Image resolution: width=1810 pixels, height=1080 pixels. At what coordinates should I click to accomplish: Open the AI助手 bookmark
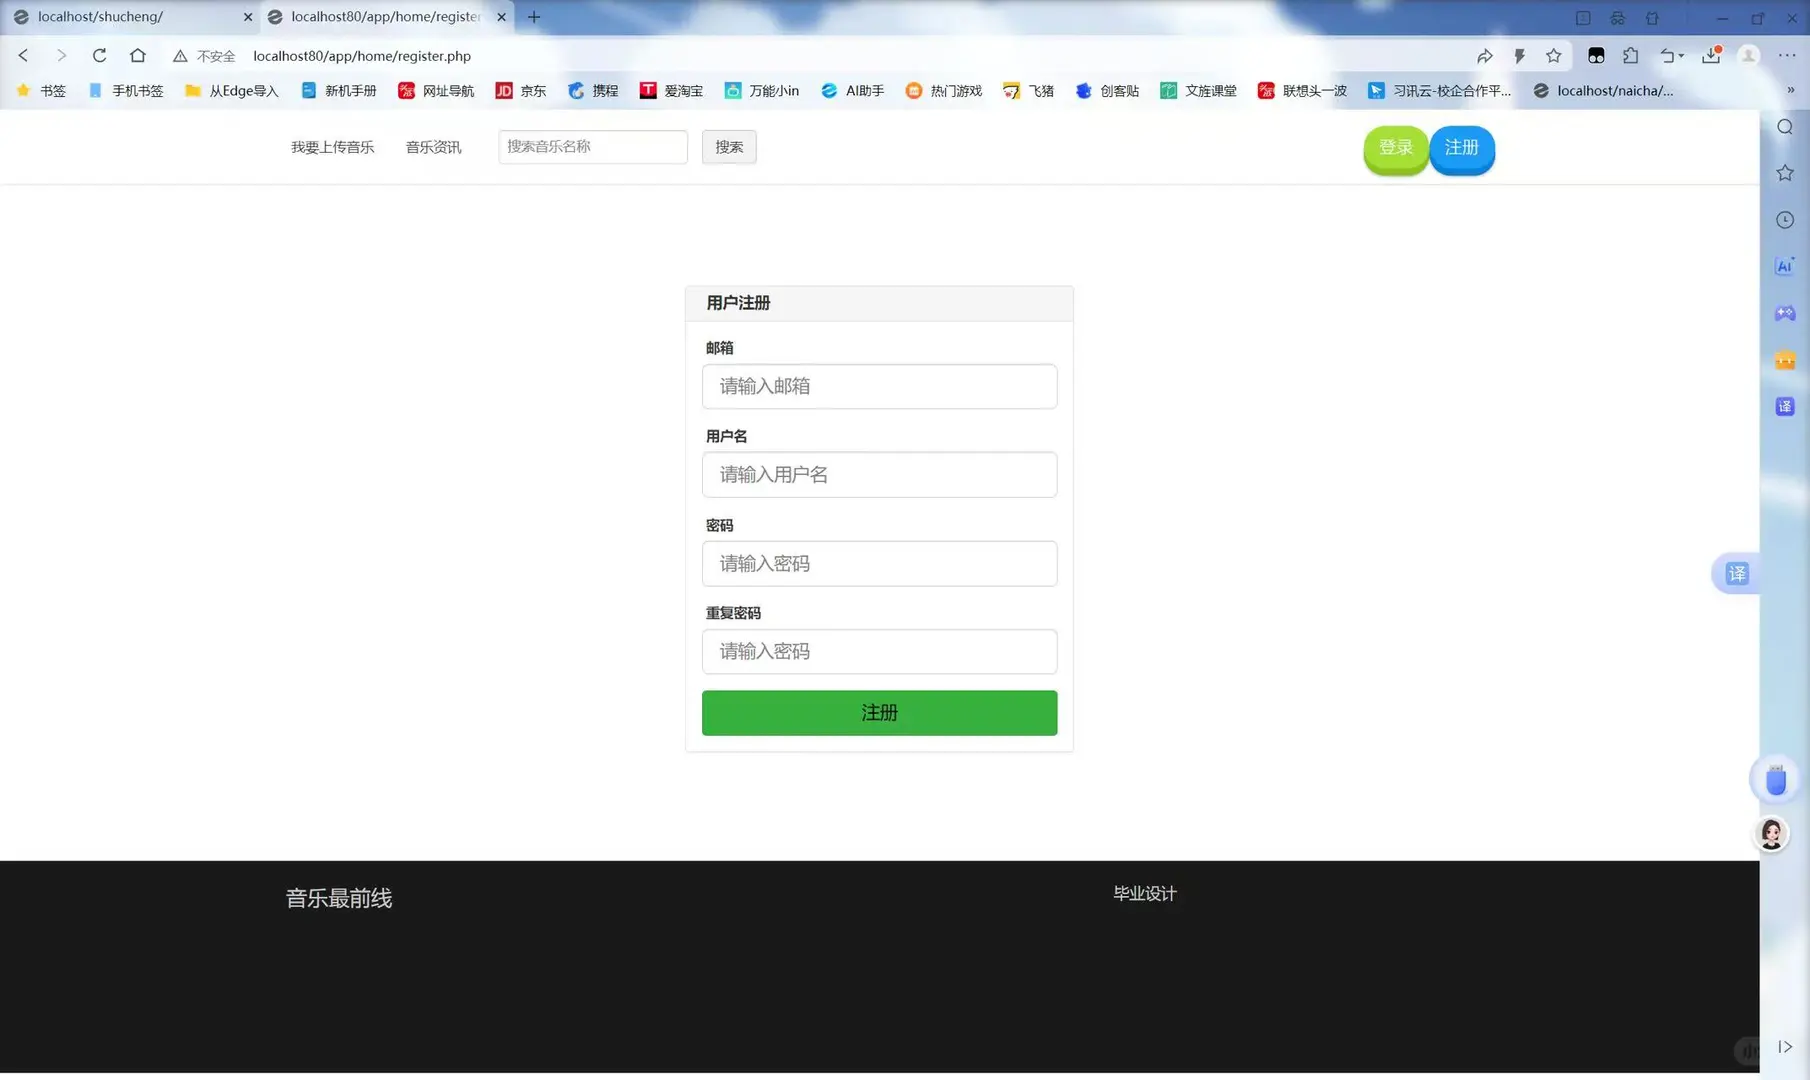852,90
